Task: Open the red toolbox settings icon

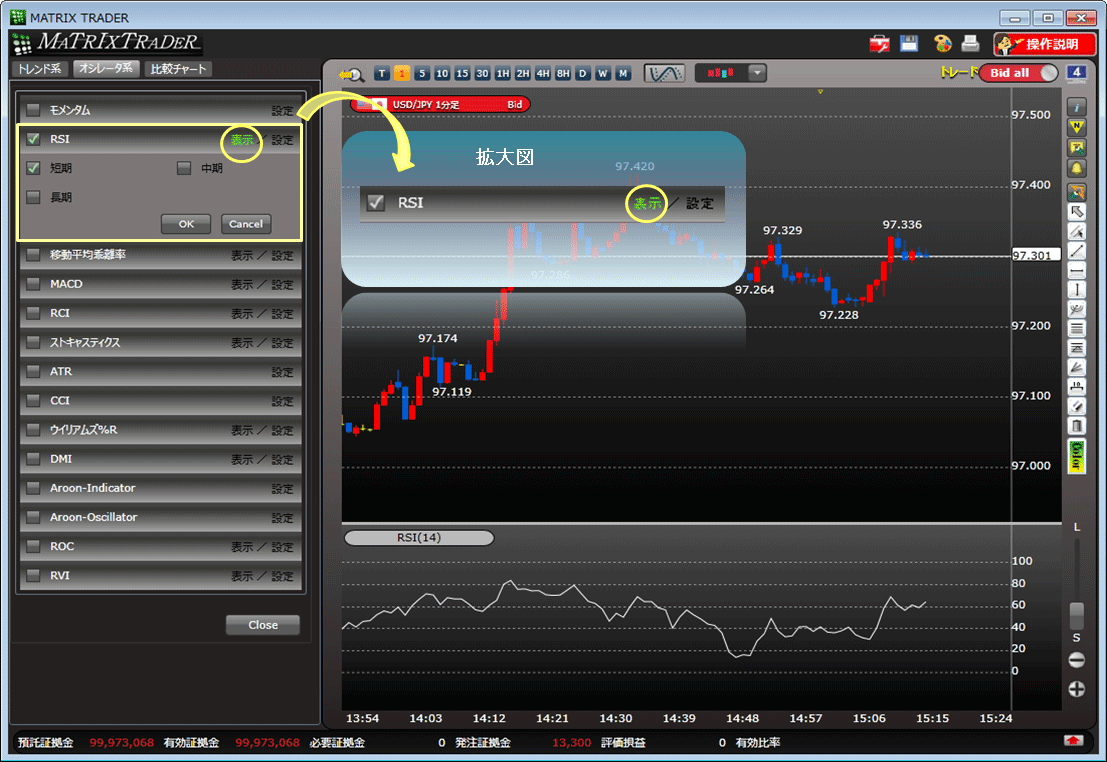Action: 879,44
